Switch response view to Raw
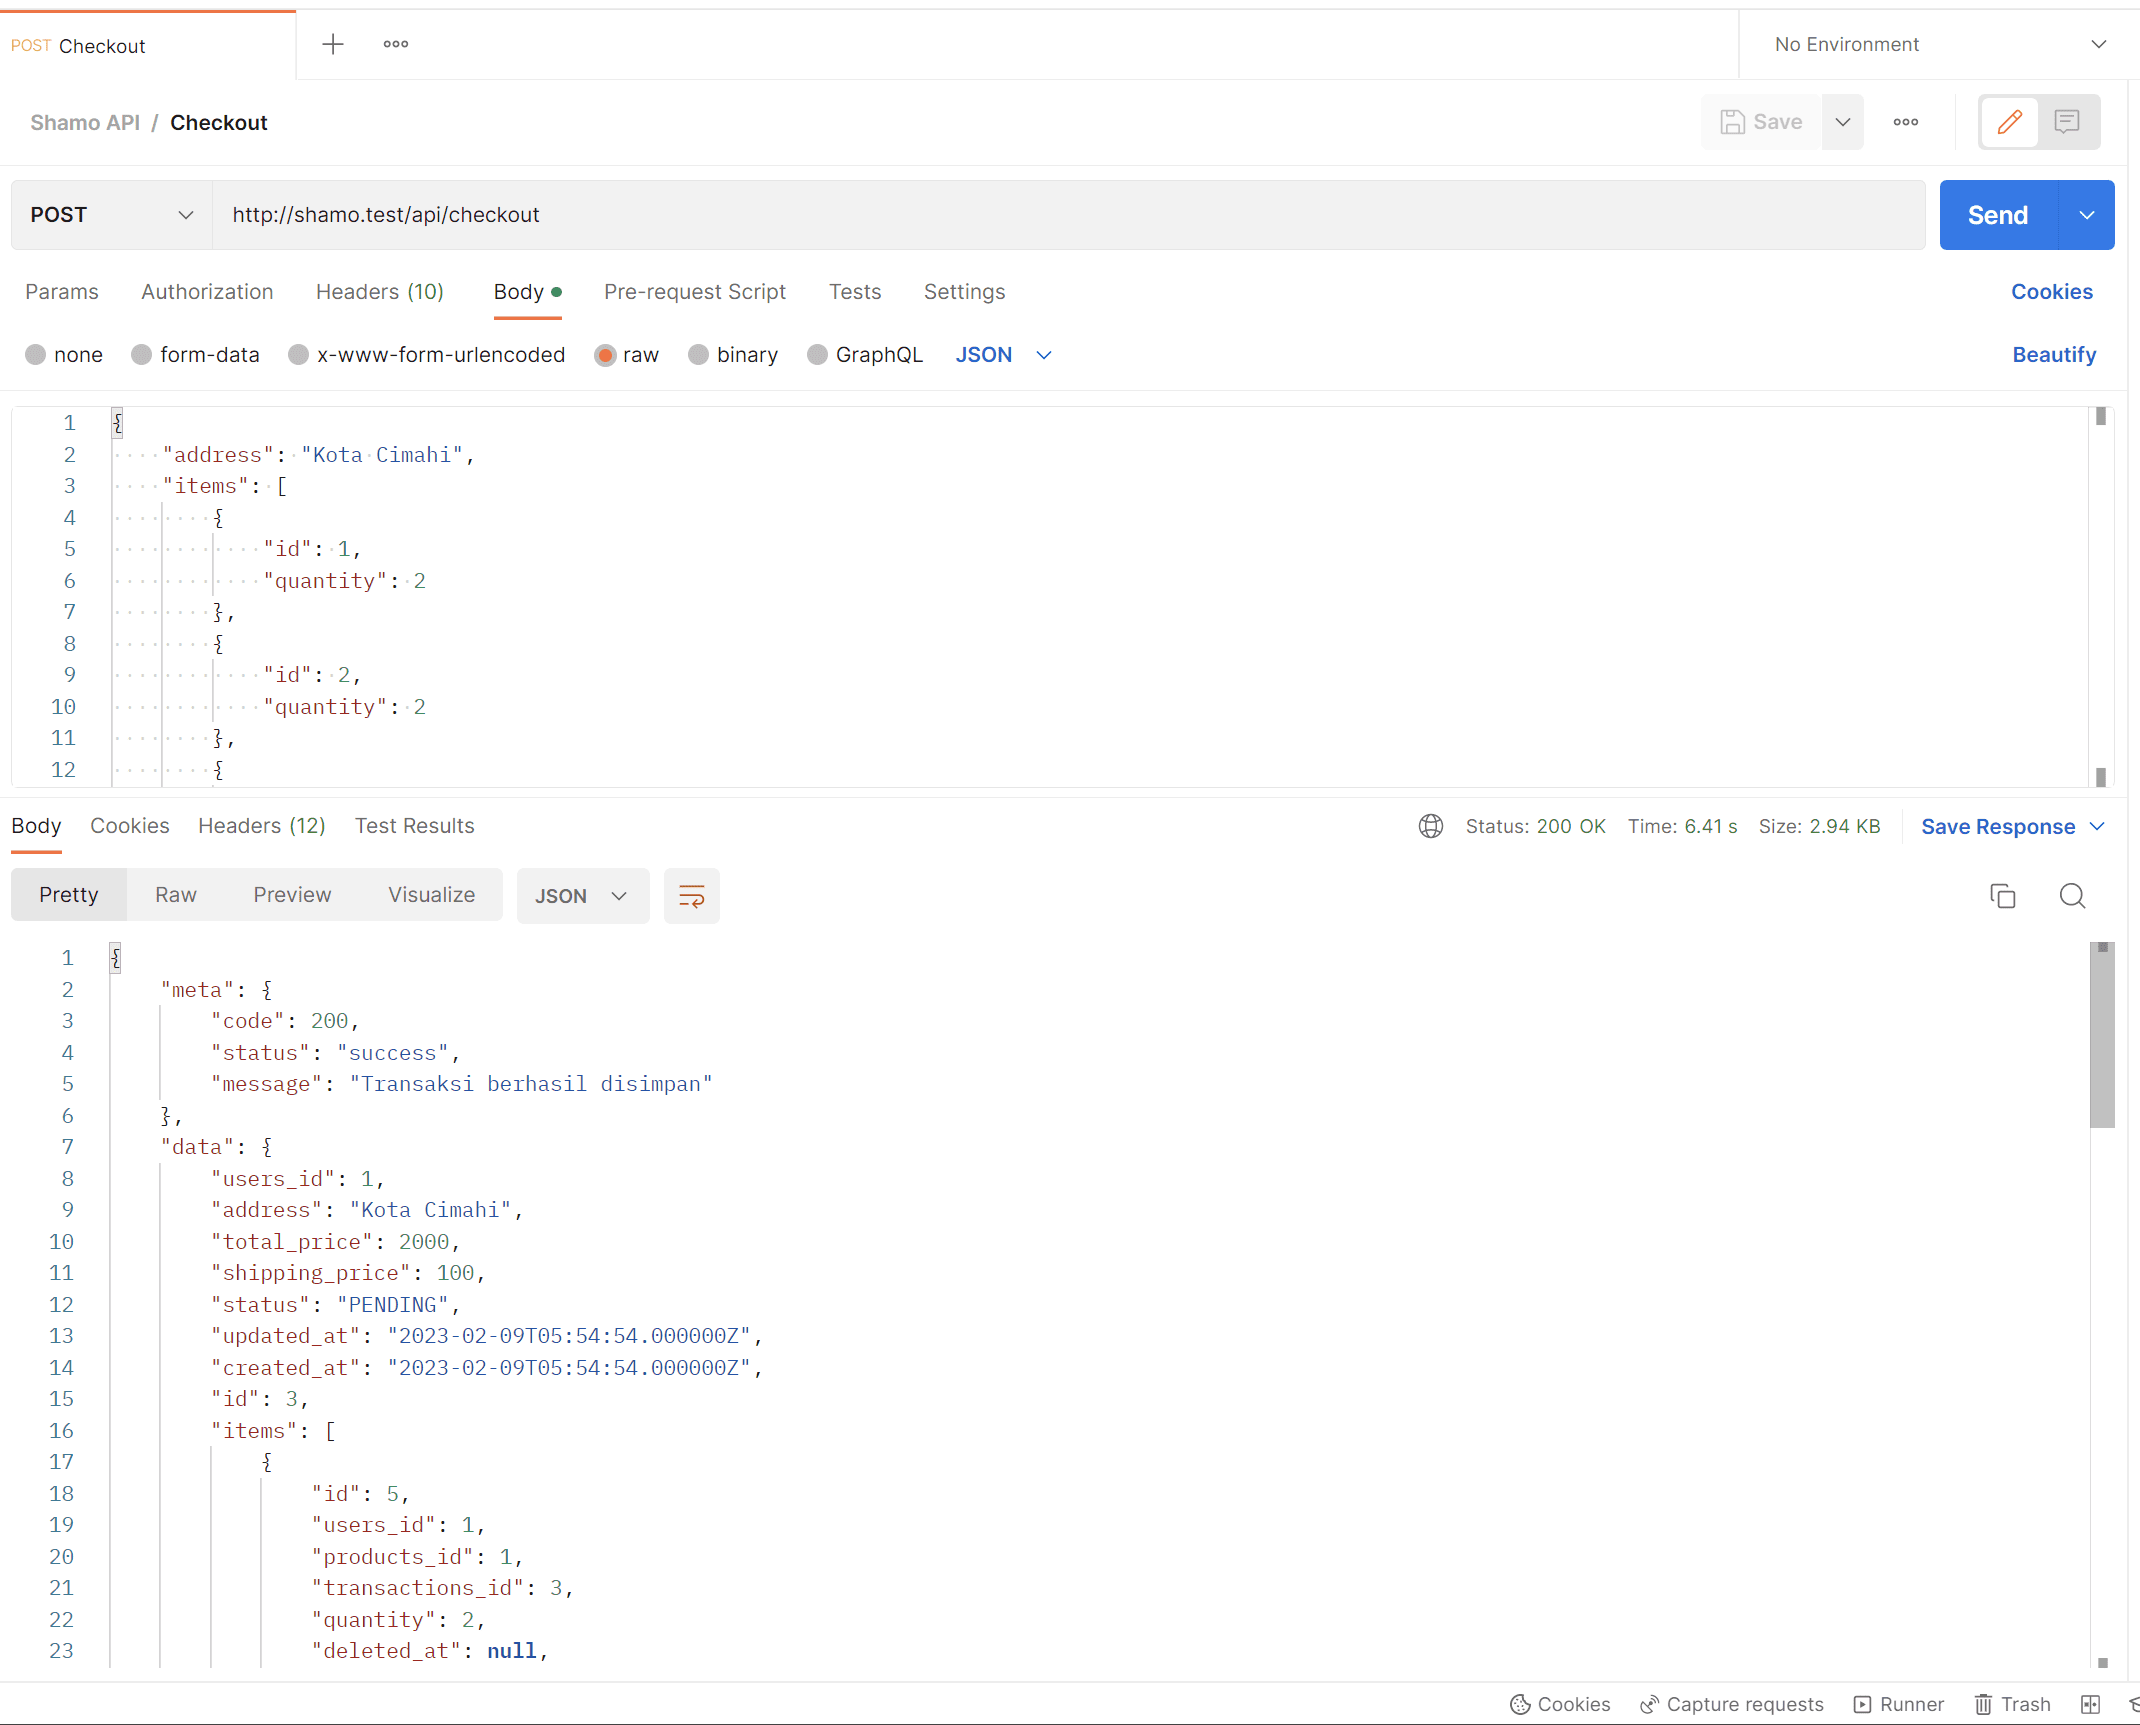Viewport: 2140px width, 1725px height. [x=176, y=895]
